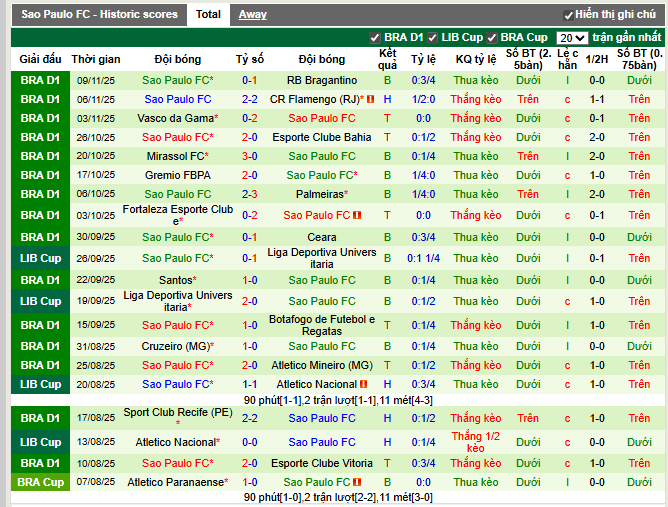Open Sport Club Recife (PE) team link

(178, 412)
